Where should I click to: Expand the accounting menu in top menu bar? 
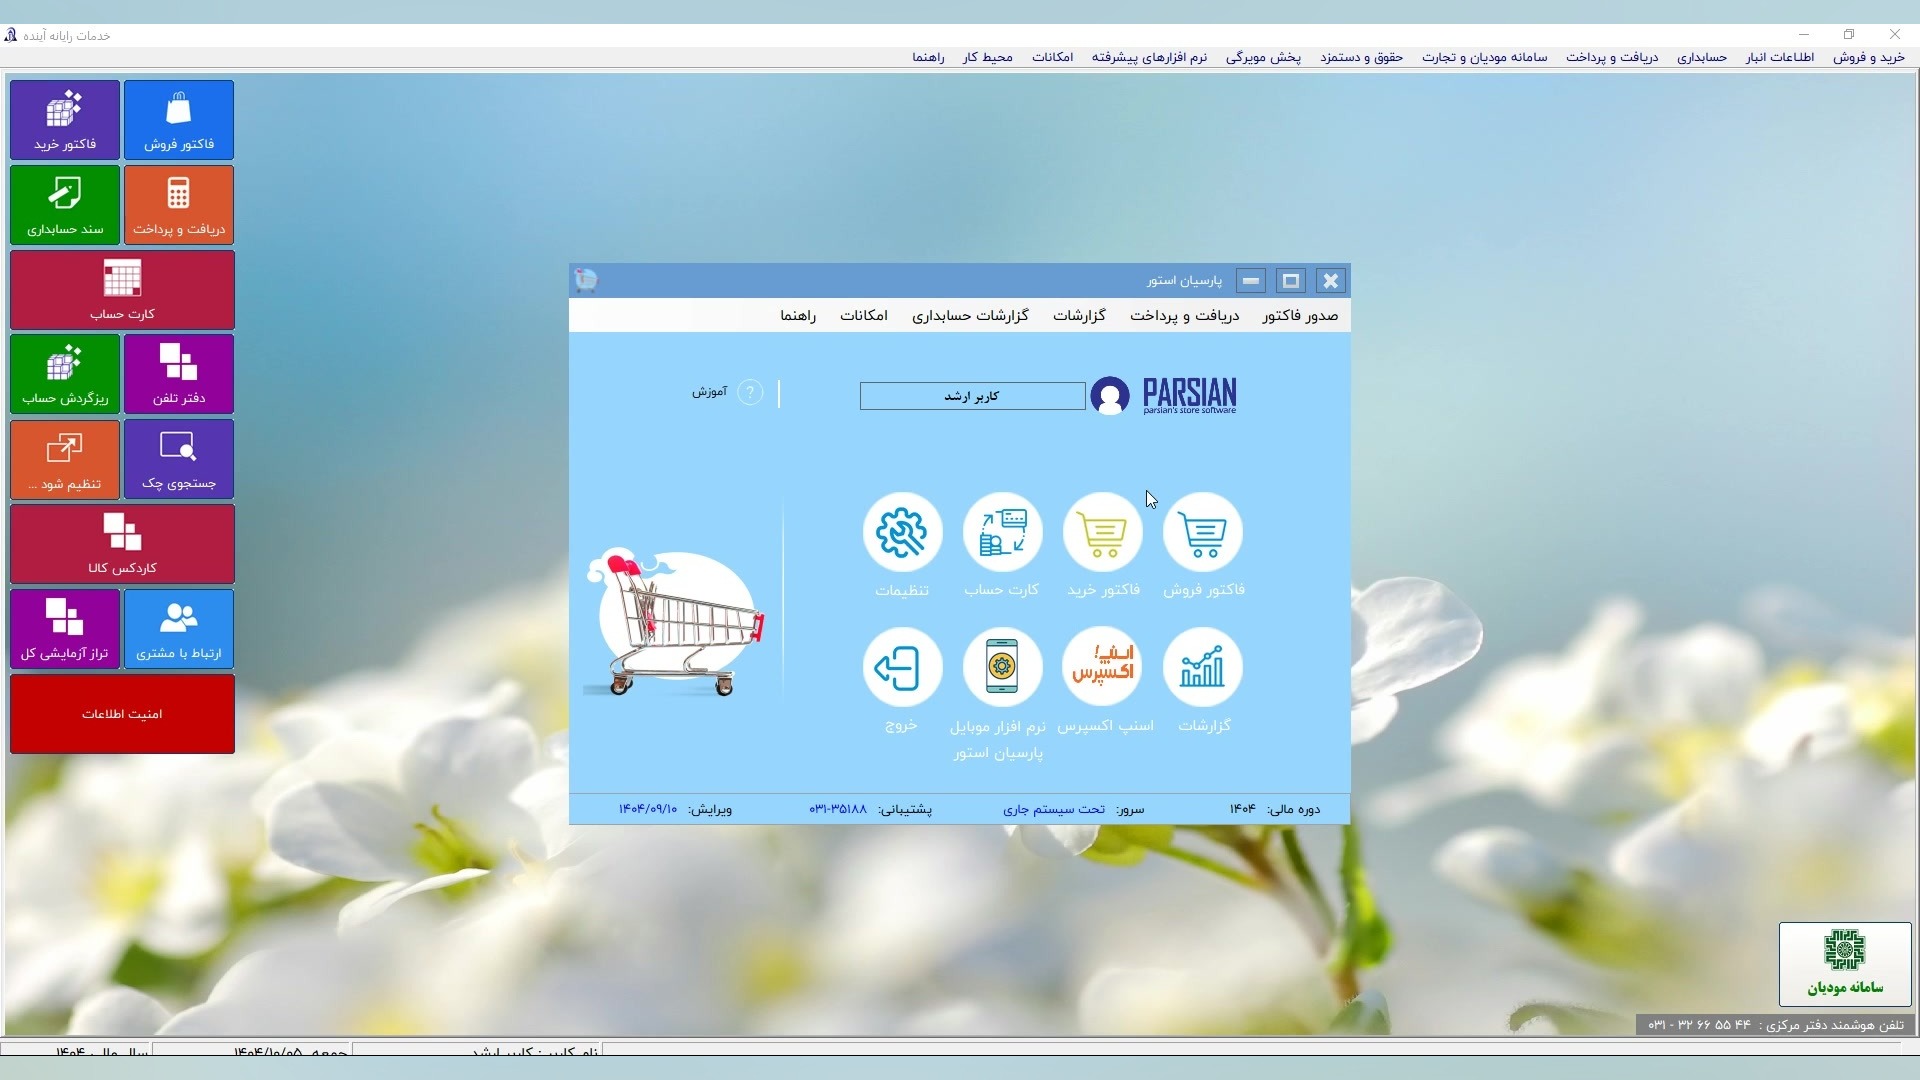pos(1701,58)
